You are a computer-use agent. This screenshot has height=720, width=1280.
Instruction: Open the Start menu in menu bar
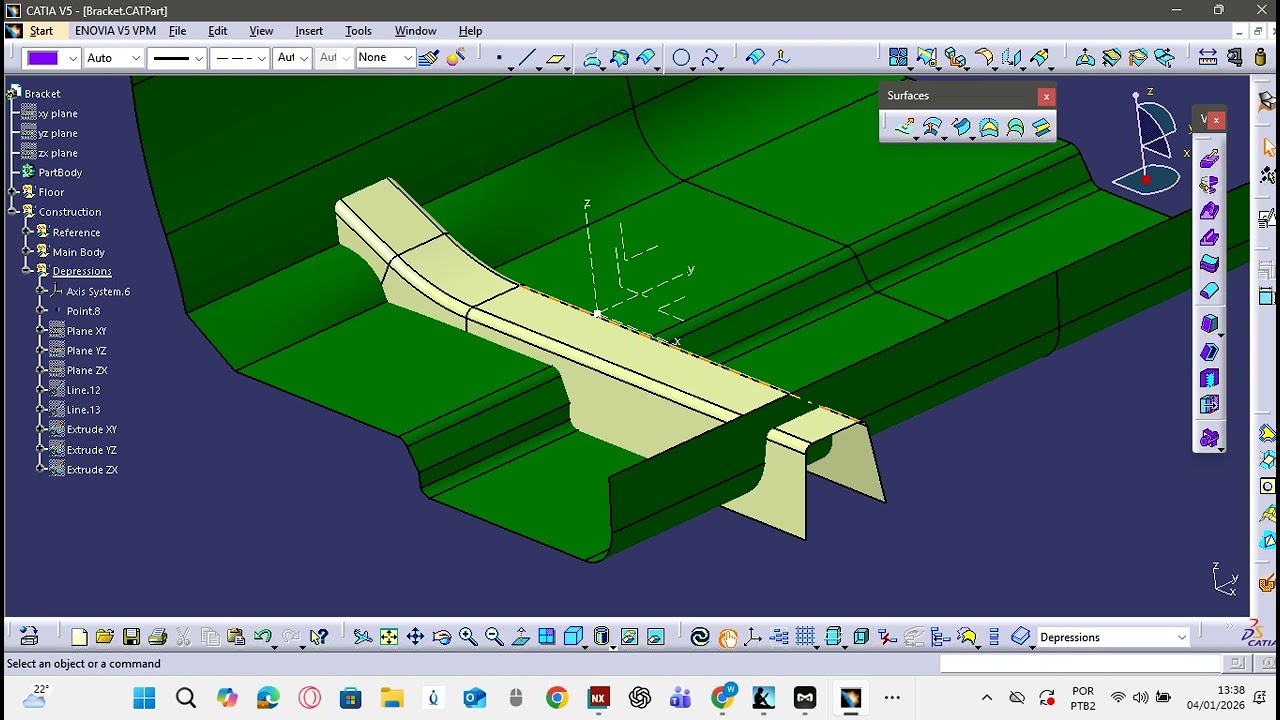[41, 31]
